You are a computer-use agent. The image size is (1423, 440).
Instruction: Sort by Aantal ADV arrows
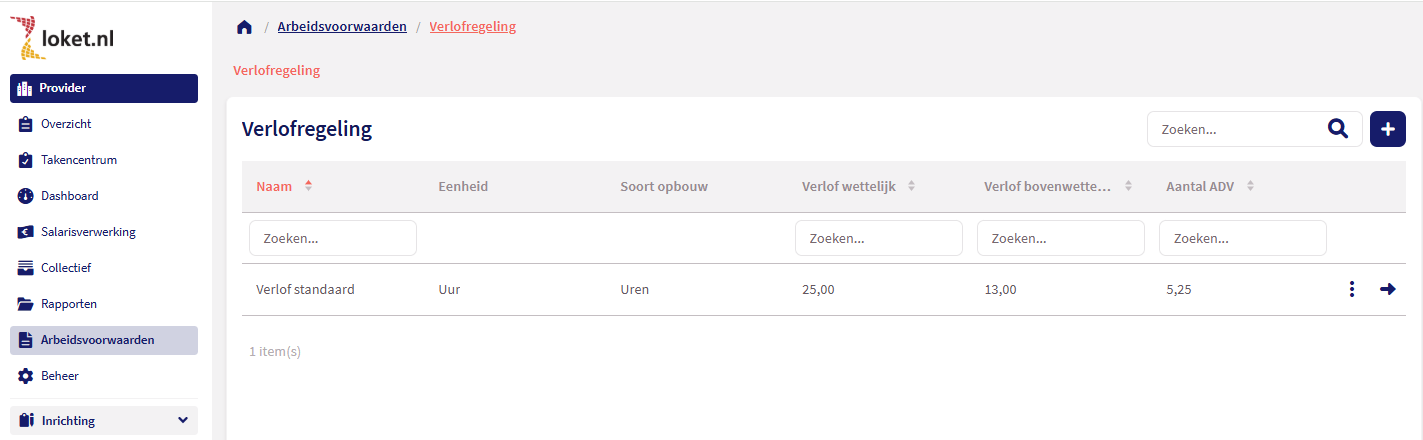pyautogui.click(x=1250, y=186)
